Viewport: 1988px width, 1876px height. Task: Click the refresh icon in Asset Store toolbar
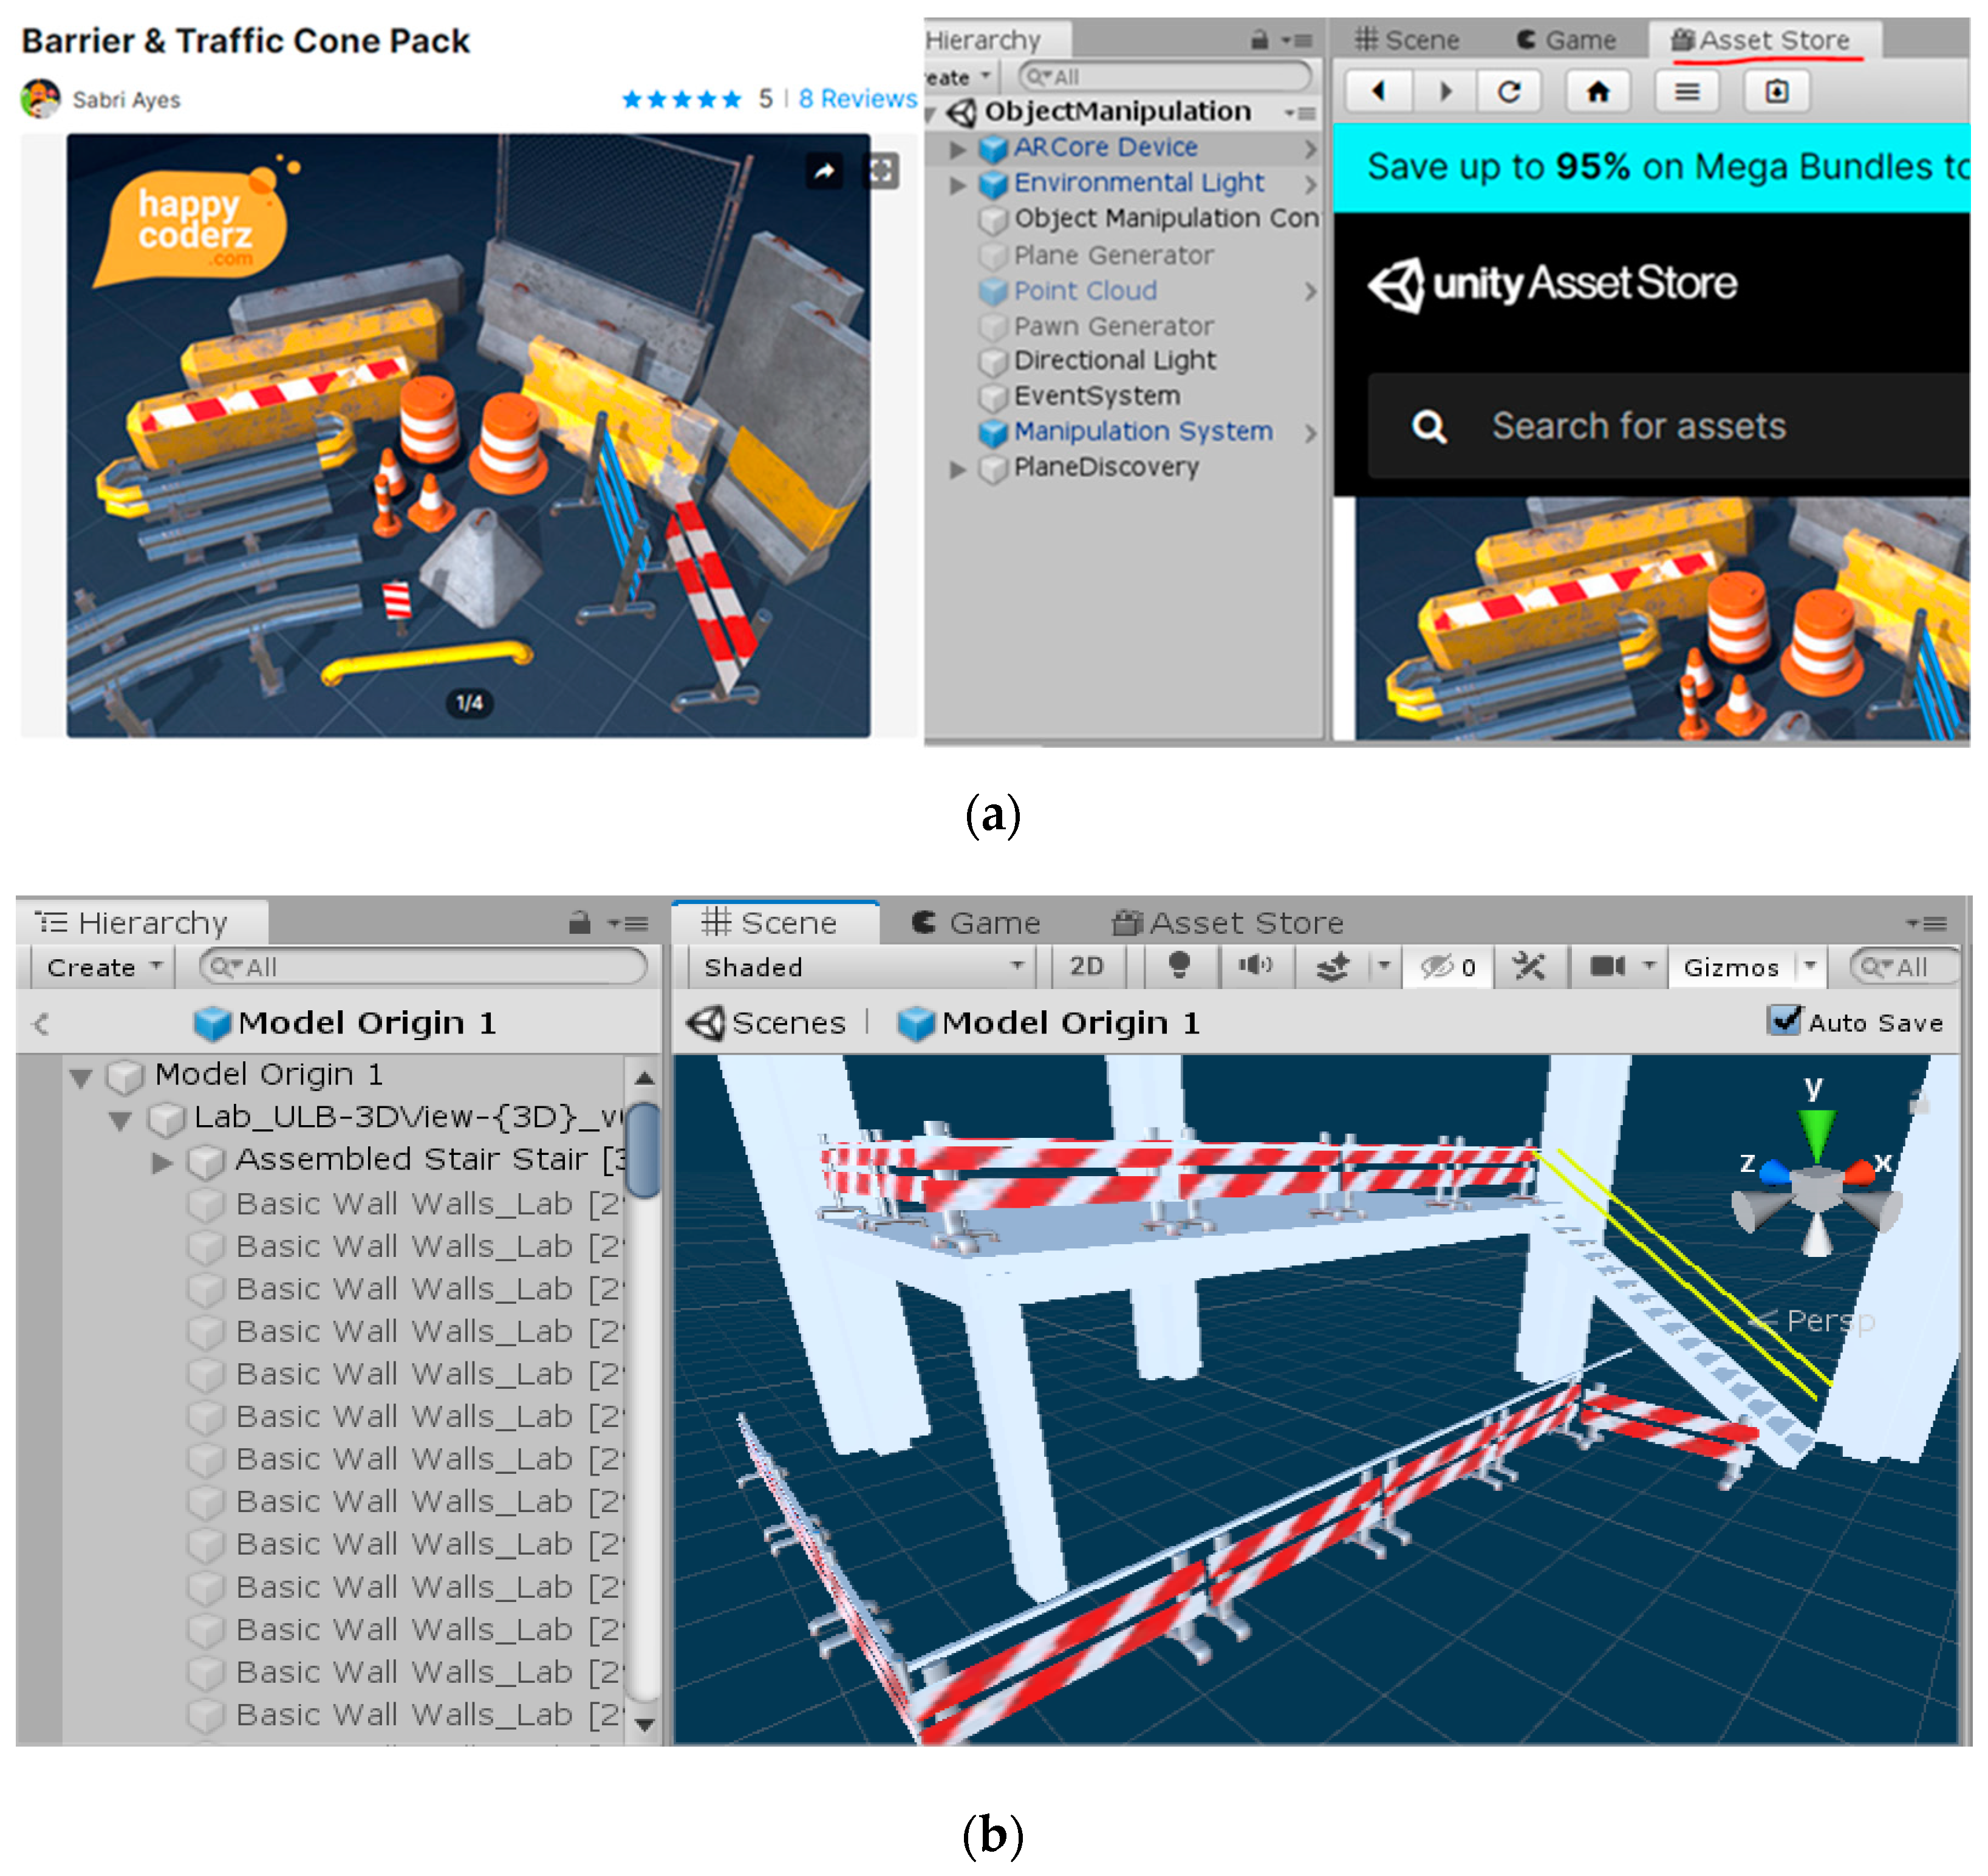[x=1509, y=92]
